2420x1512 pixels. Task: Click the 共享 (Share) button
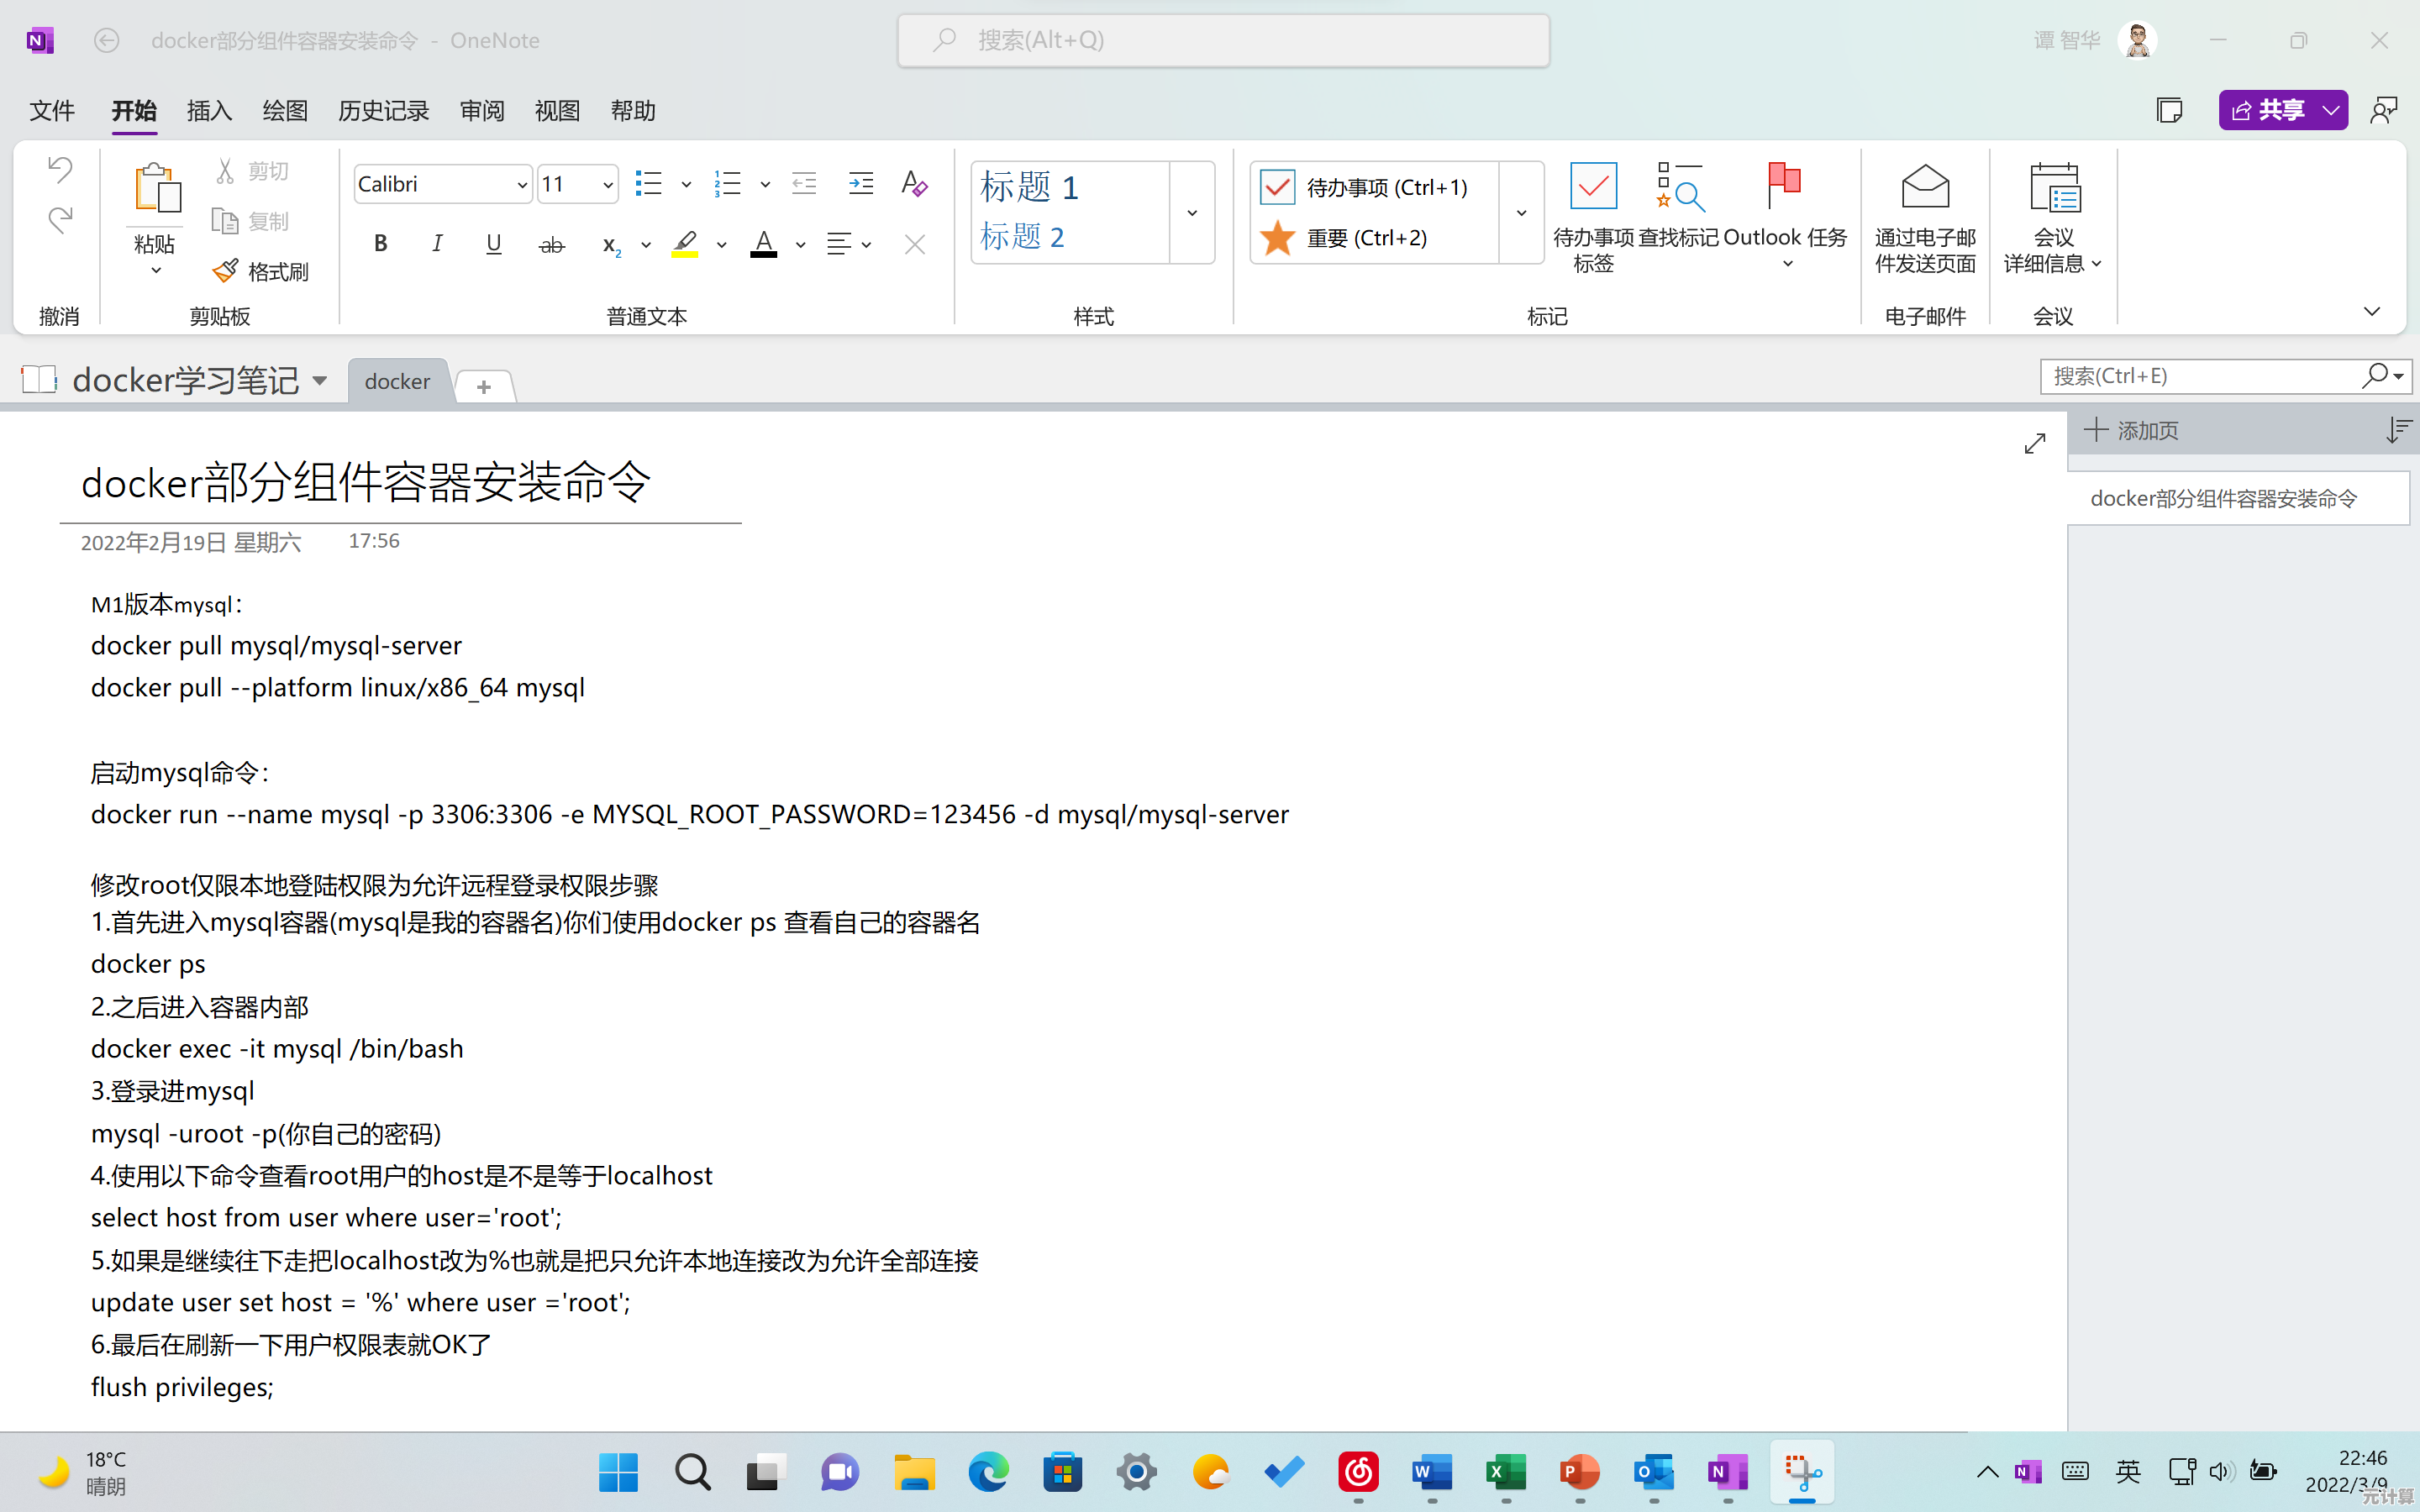pos(2268,110)
